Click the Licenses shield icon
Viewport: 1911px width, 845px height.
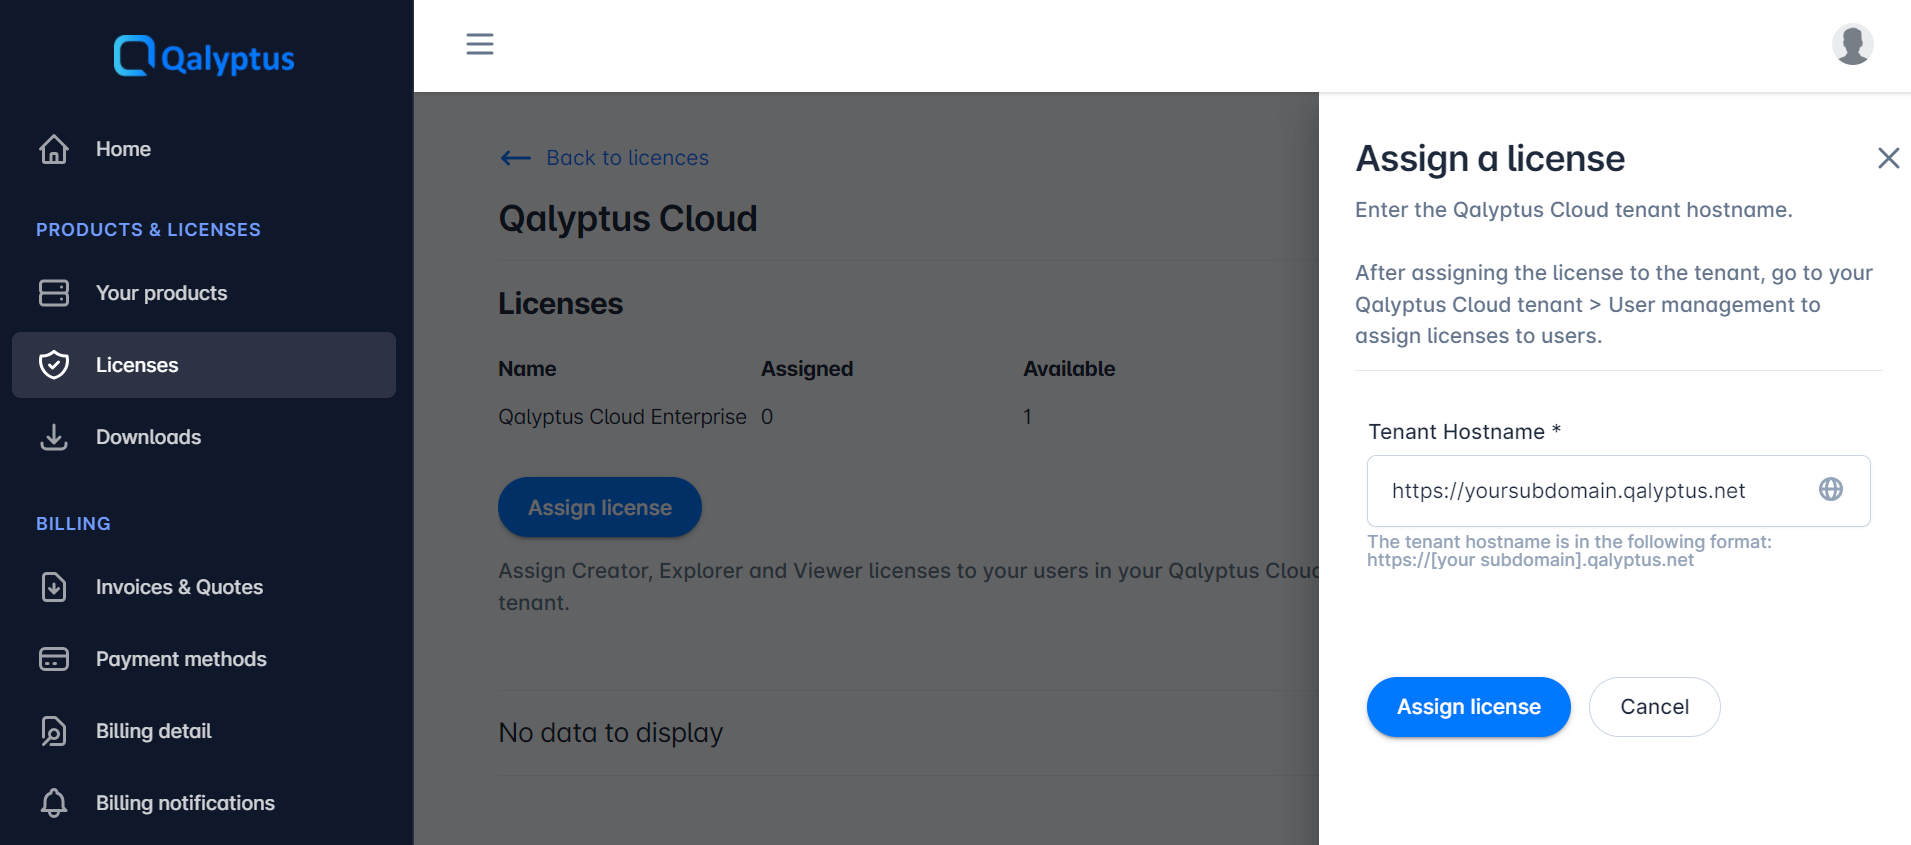click(54, 365)
